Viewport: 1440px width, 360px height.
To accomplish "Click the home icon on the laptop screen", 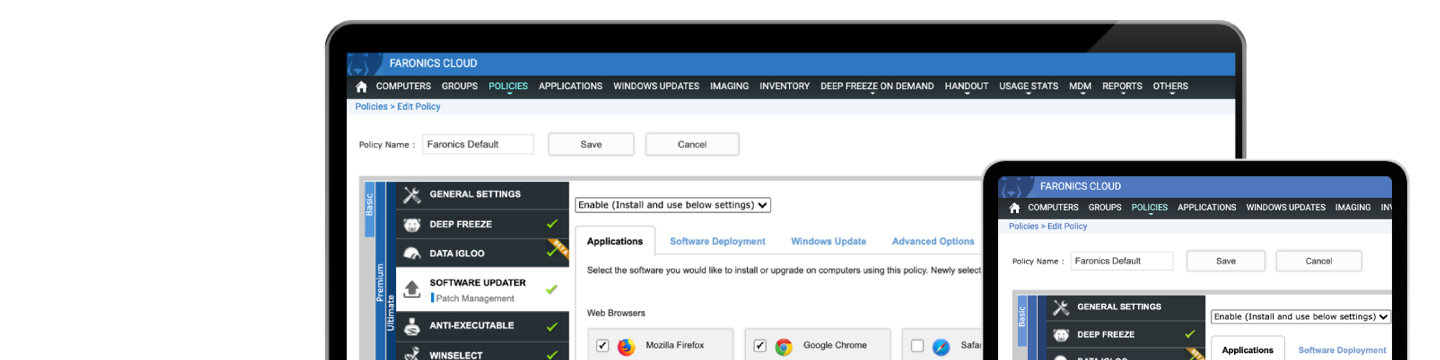I will click(x=362, y=87).
